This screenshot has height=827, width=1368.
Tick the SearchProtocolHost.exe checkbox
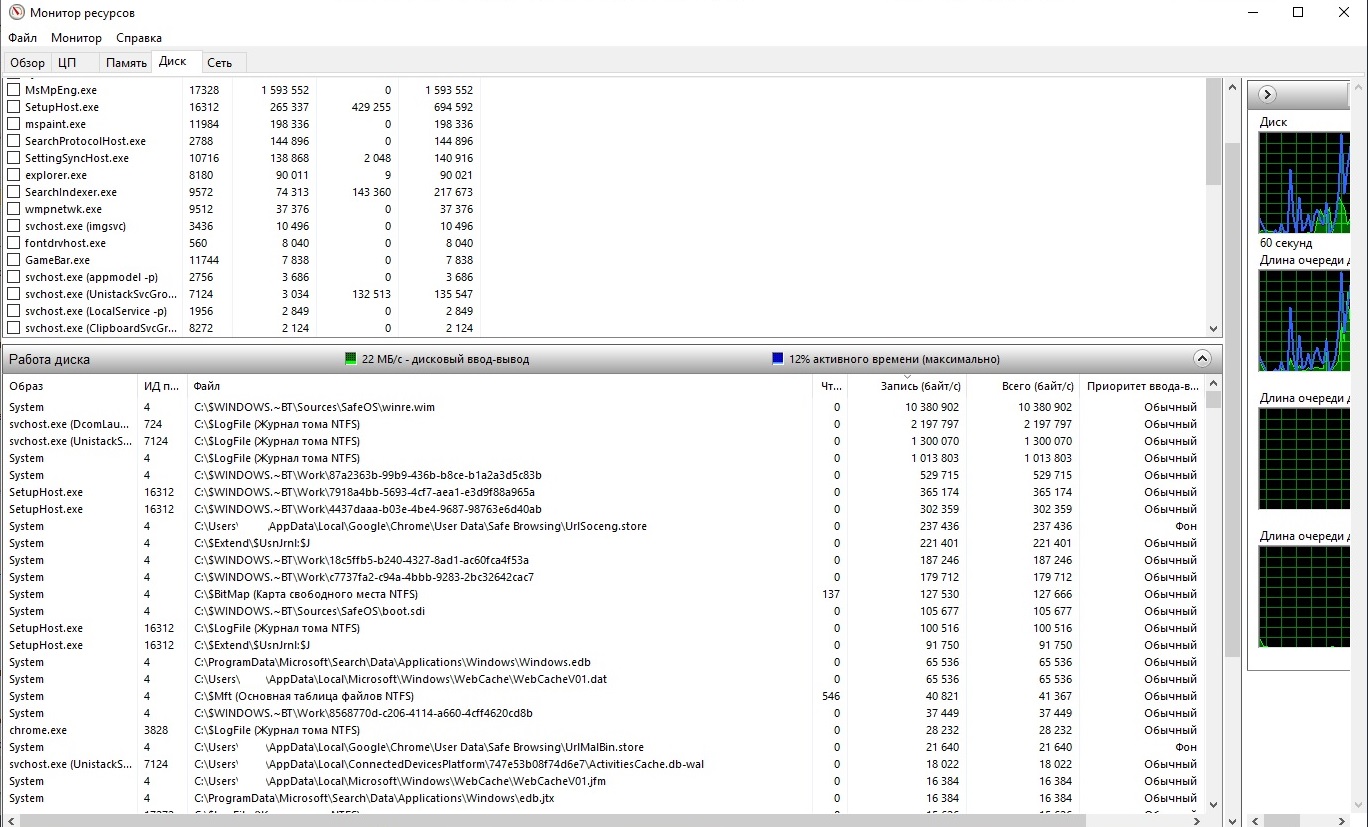(14, 141)
